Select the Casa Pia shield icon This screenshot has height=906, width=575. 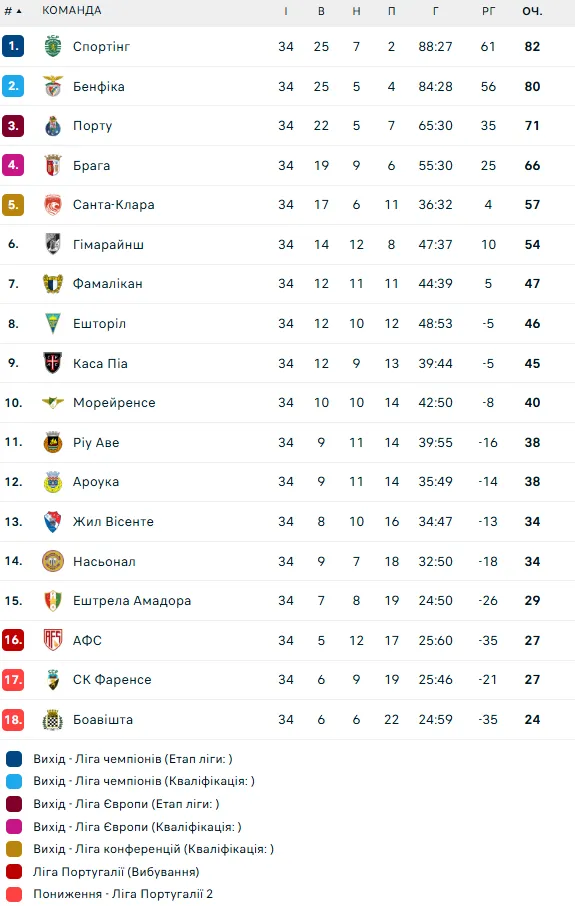coord(53,363)
